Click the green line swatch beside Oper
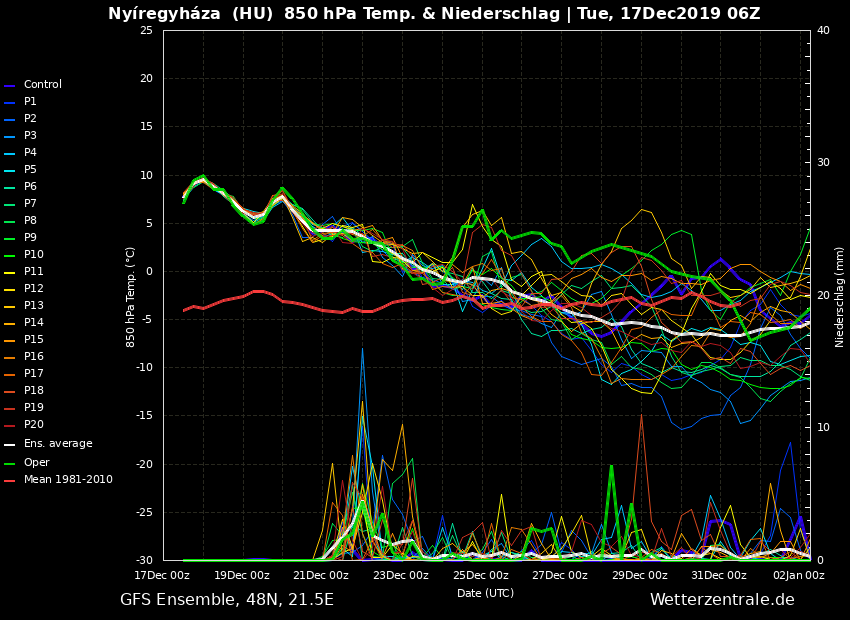850x620 pixels. (10, 463)
